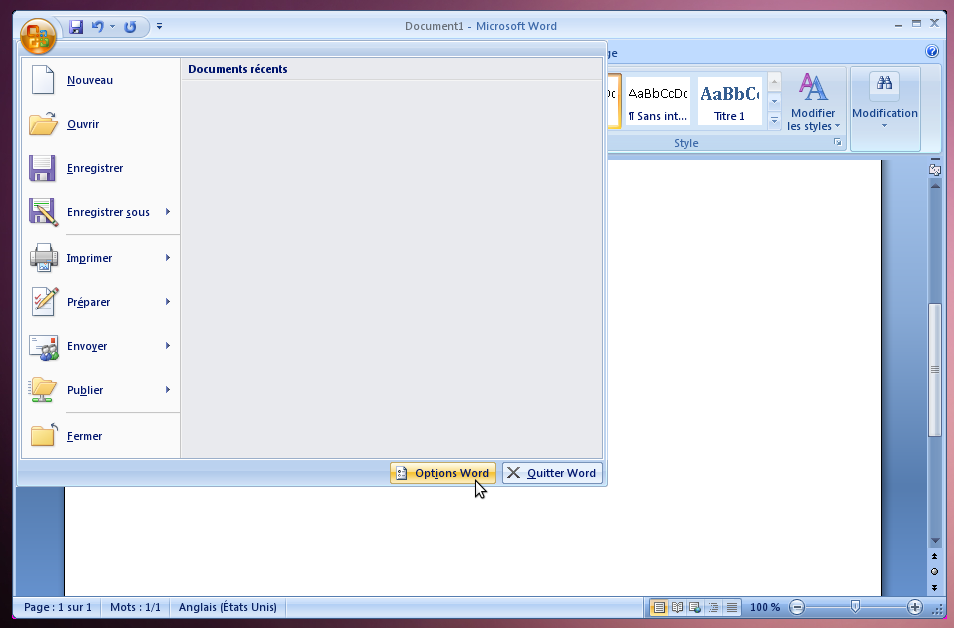Click the Redo icon in Quick Access toolbar
The image size is (954, 628).
click(130, 27)
